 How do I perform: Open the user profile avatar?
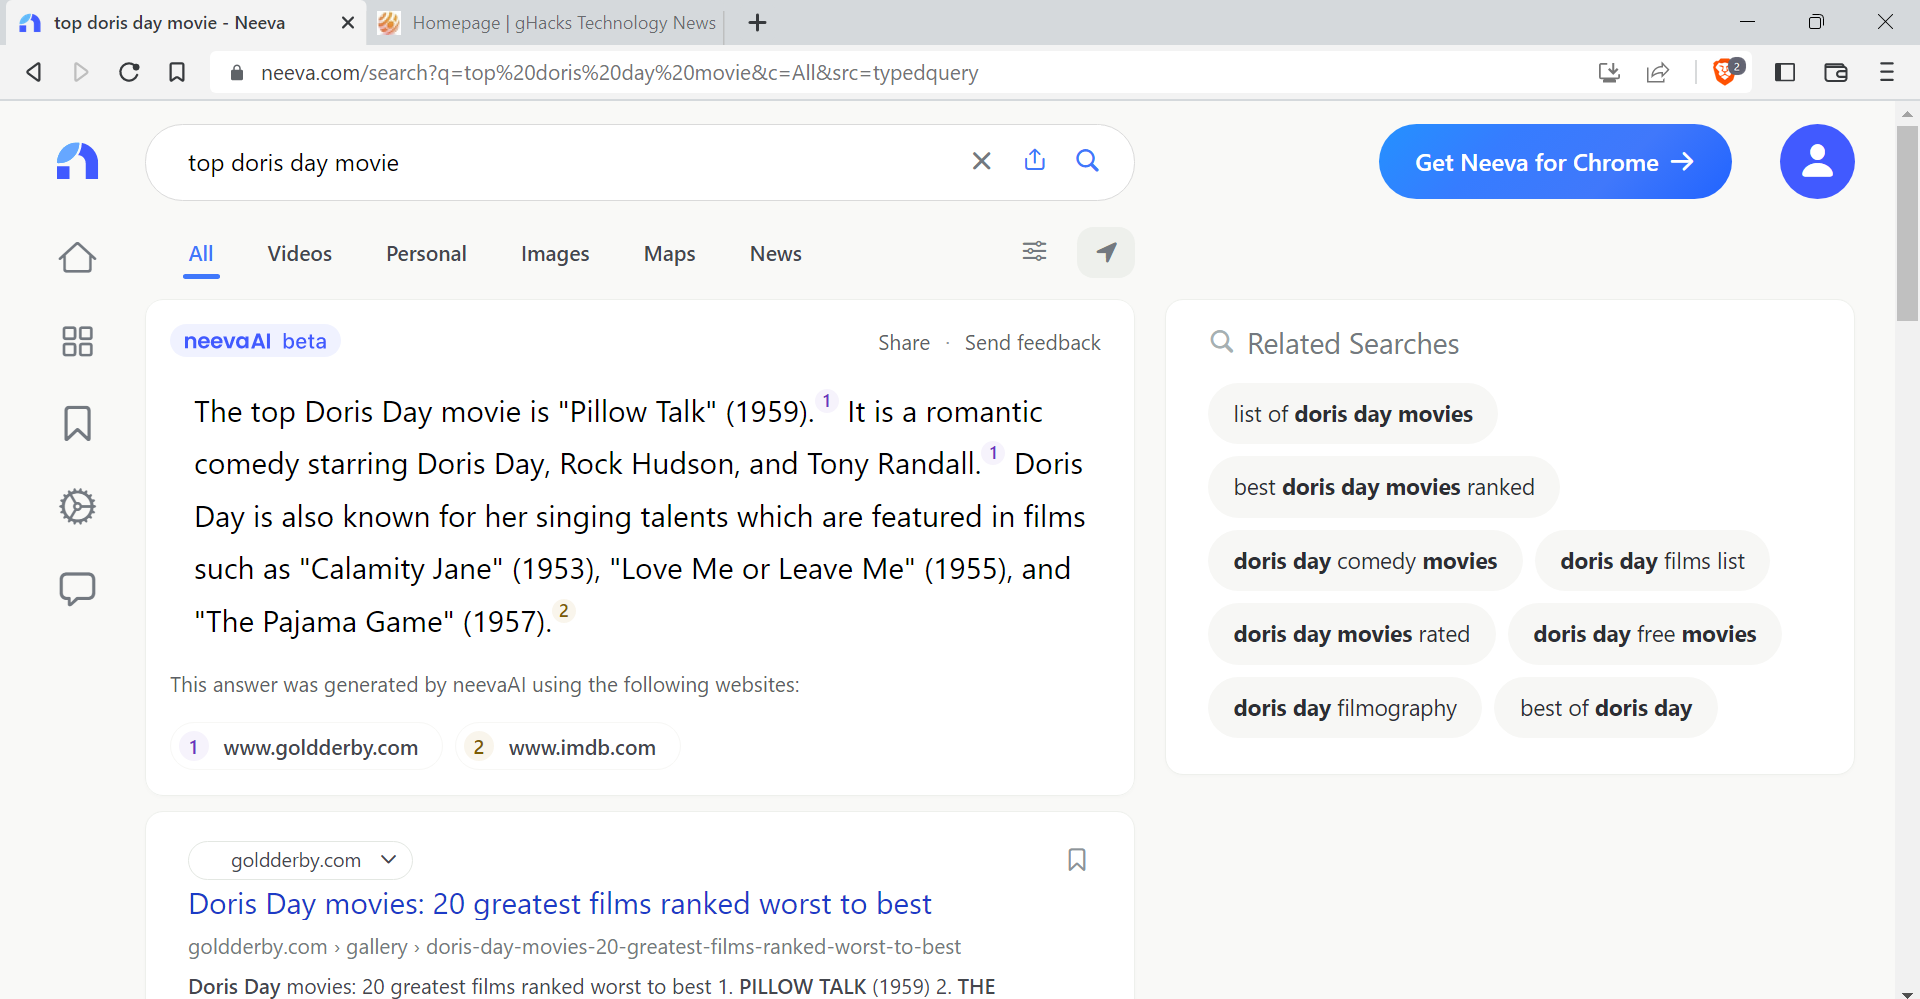1817,161
